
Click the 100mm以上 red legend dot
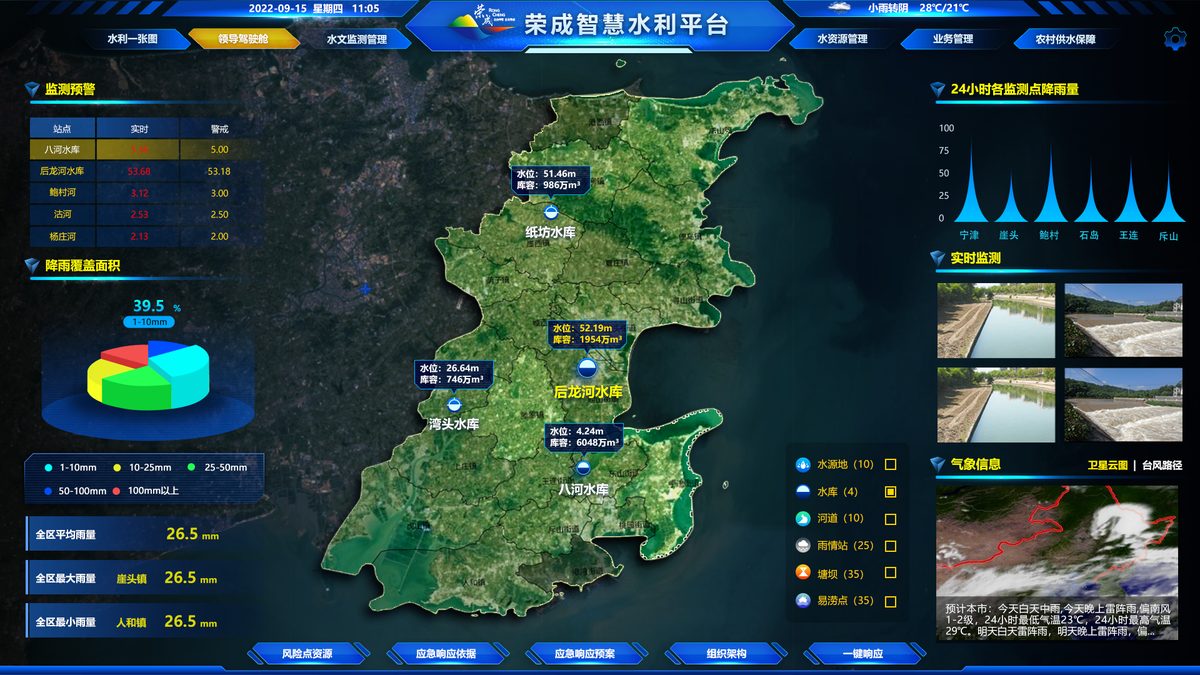click(117, 490)
